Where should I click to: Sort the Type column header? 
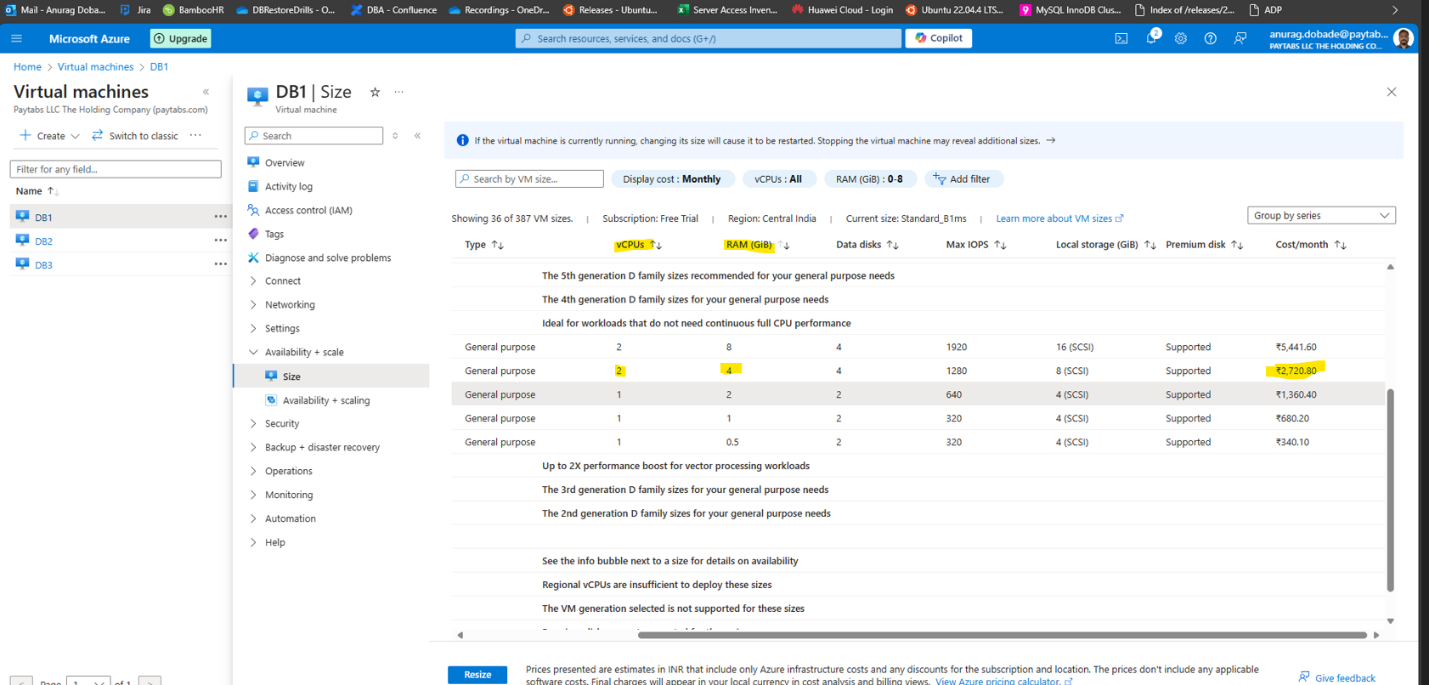[x=484, y=245]
